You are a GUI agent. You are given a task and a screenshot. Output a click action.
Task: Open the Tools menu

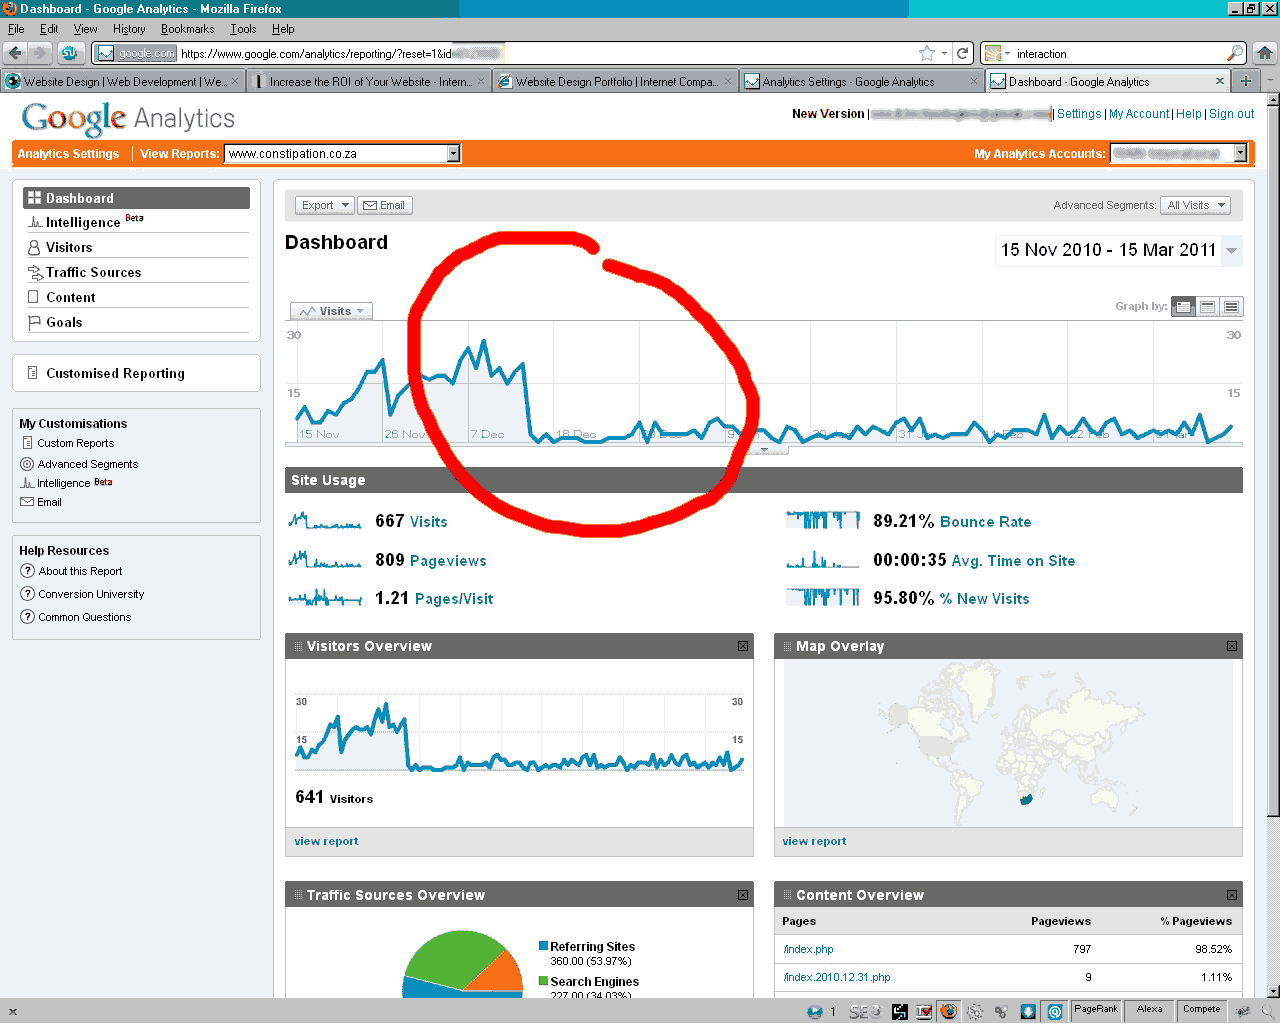(243, 29)
